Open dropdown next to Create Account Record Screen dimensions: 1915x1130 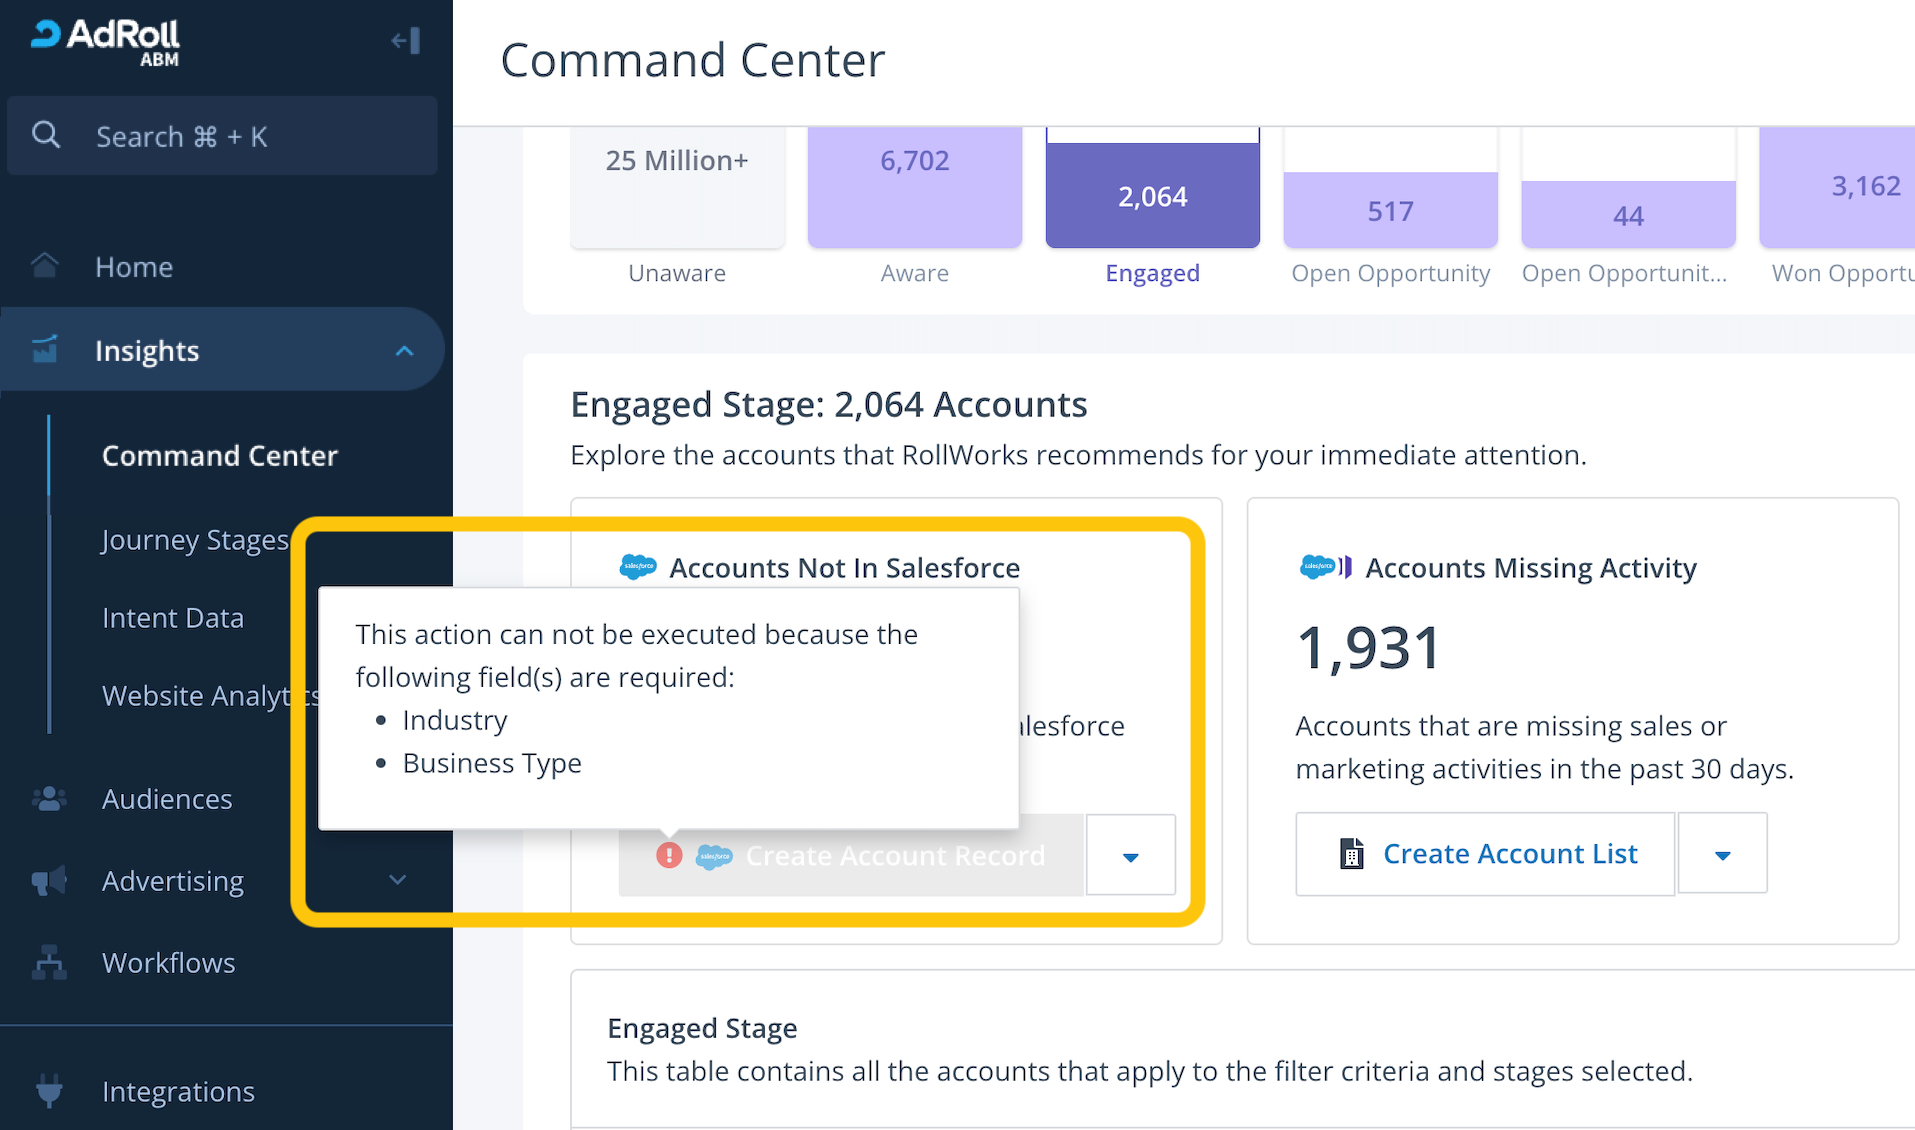(x=1130, y=855)
